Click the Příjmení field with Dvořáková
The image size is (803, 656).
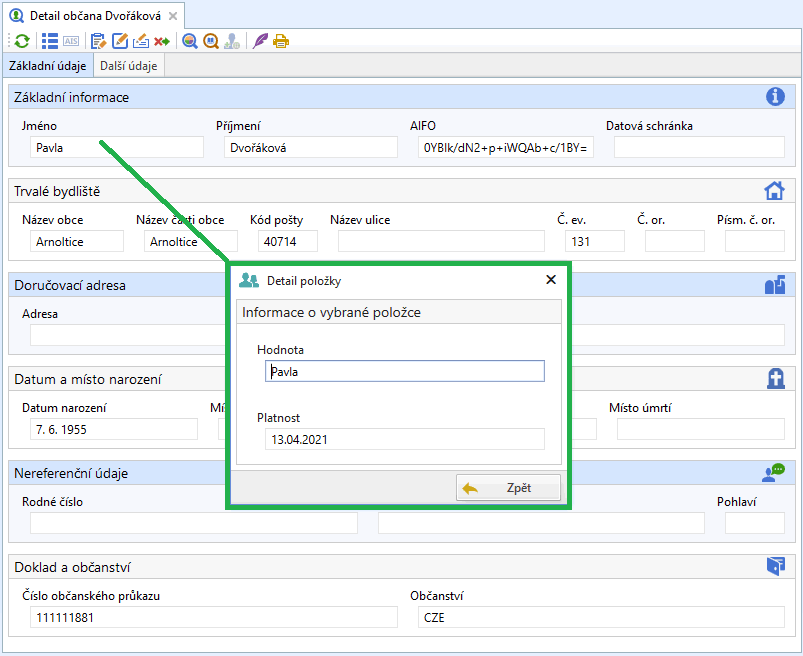pyautogui.click(x=310, y=148)
